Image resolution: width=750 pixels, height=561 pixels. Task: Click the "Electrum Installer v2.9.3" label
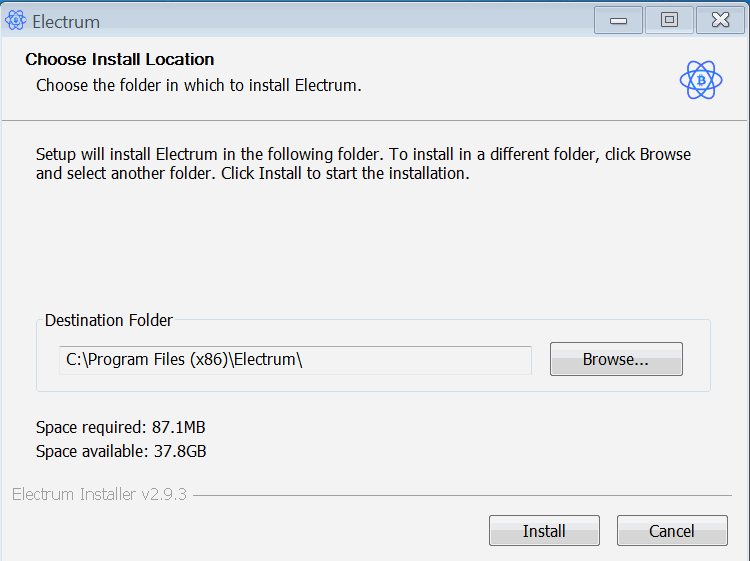(99, 495)
